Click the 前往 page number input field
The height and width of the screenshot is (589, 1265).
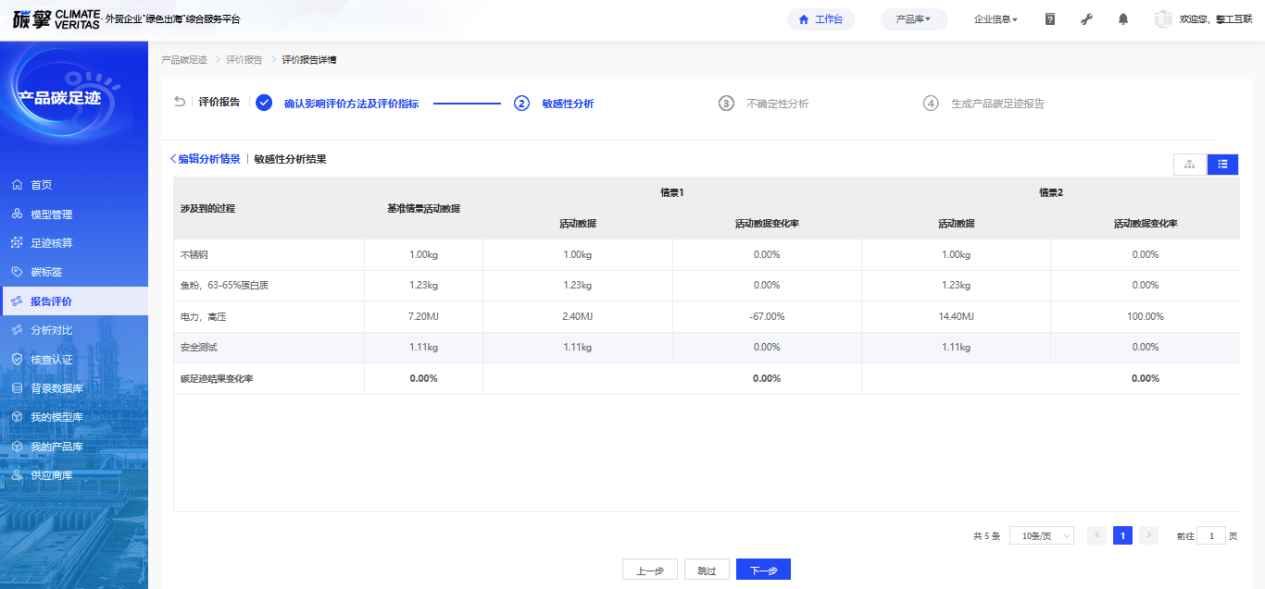(1211, 536)
